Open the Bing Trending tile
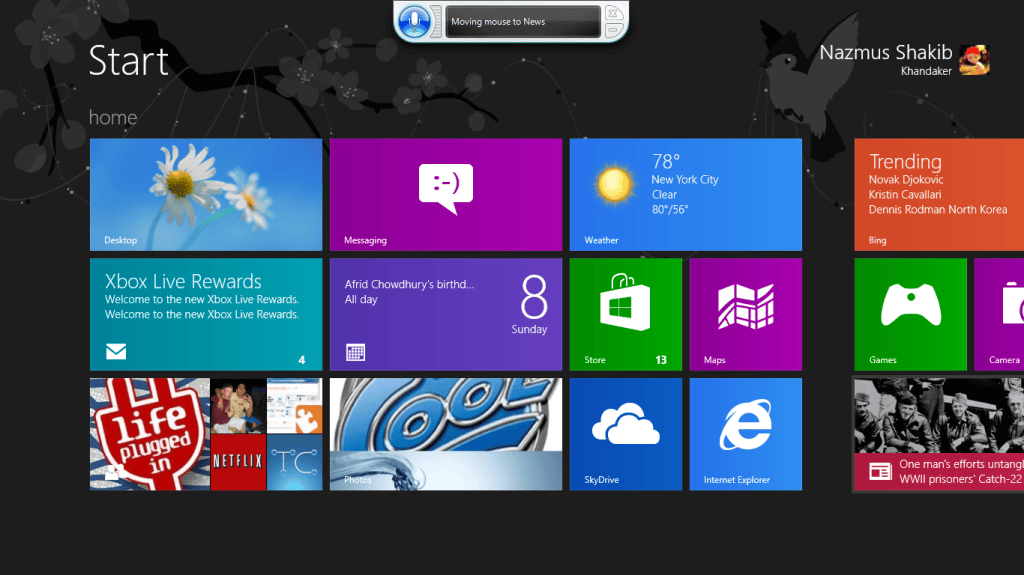This screenshot has height=575, width=1024. click(x=939, y=194)
